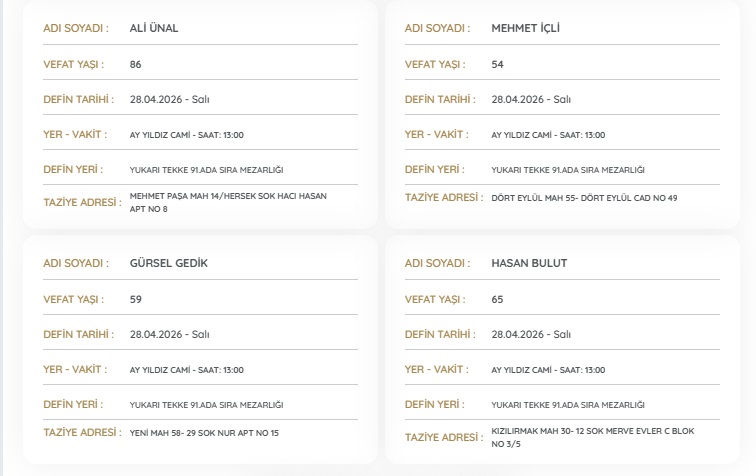Click the mosque and time in Gürsel Gedik's card
This screenshot has height=476, width=756.
point(187,370)
